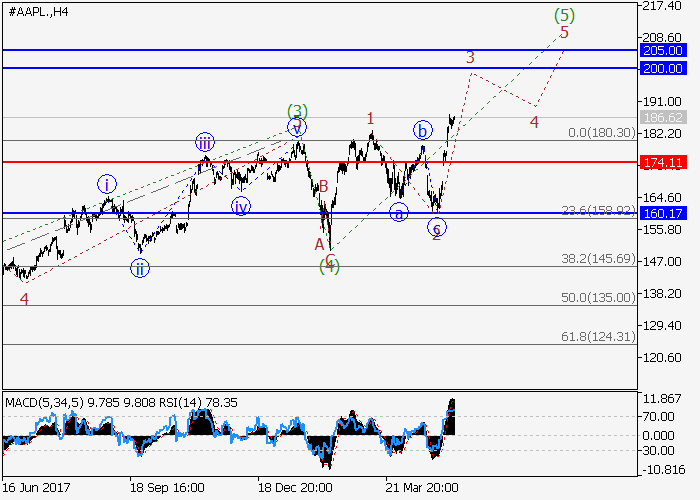
Task: Click the 61.8(124.31) Fibonacci level label
Action: 596,336
